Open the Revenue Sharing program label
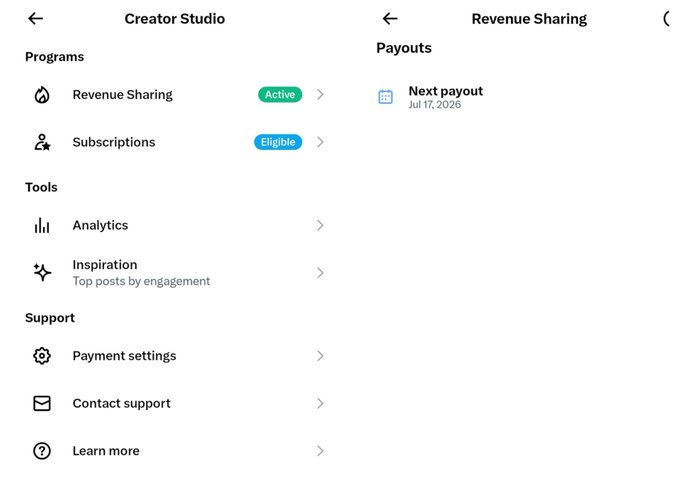This screenshot has width=680, height=502. coord(123,95)
